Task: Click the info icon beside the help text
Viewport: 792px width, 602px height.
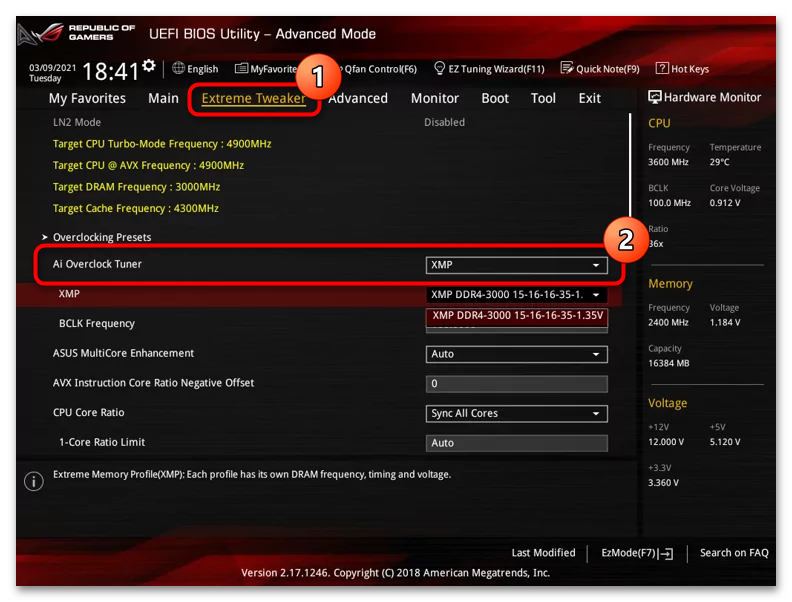Action: click(34, 481)
